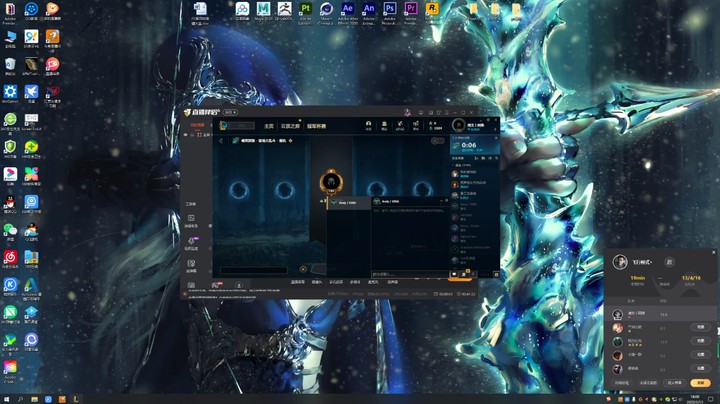Open the Maya 2020 desktop shortcut
This screenshot has height=404, width=720.
[263, 9]
